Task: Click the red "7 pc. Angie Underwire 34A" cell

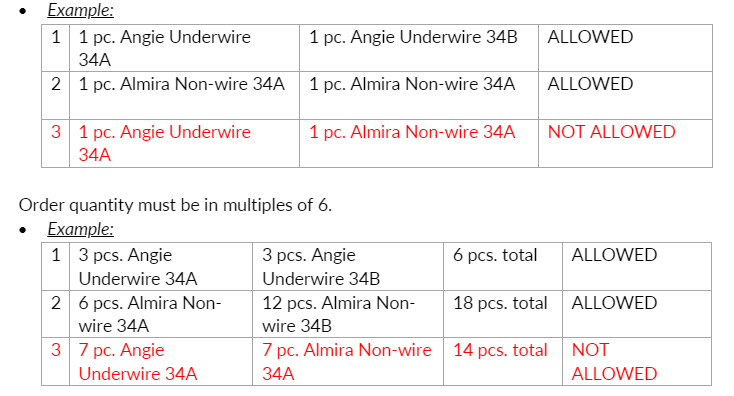Action: pyautogui.click(x=161, y=361)
